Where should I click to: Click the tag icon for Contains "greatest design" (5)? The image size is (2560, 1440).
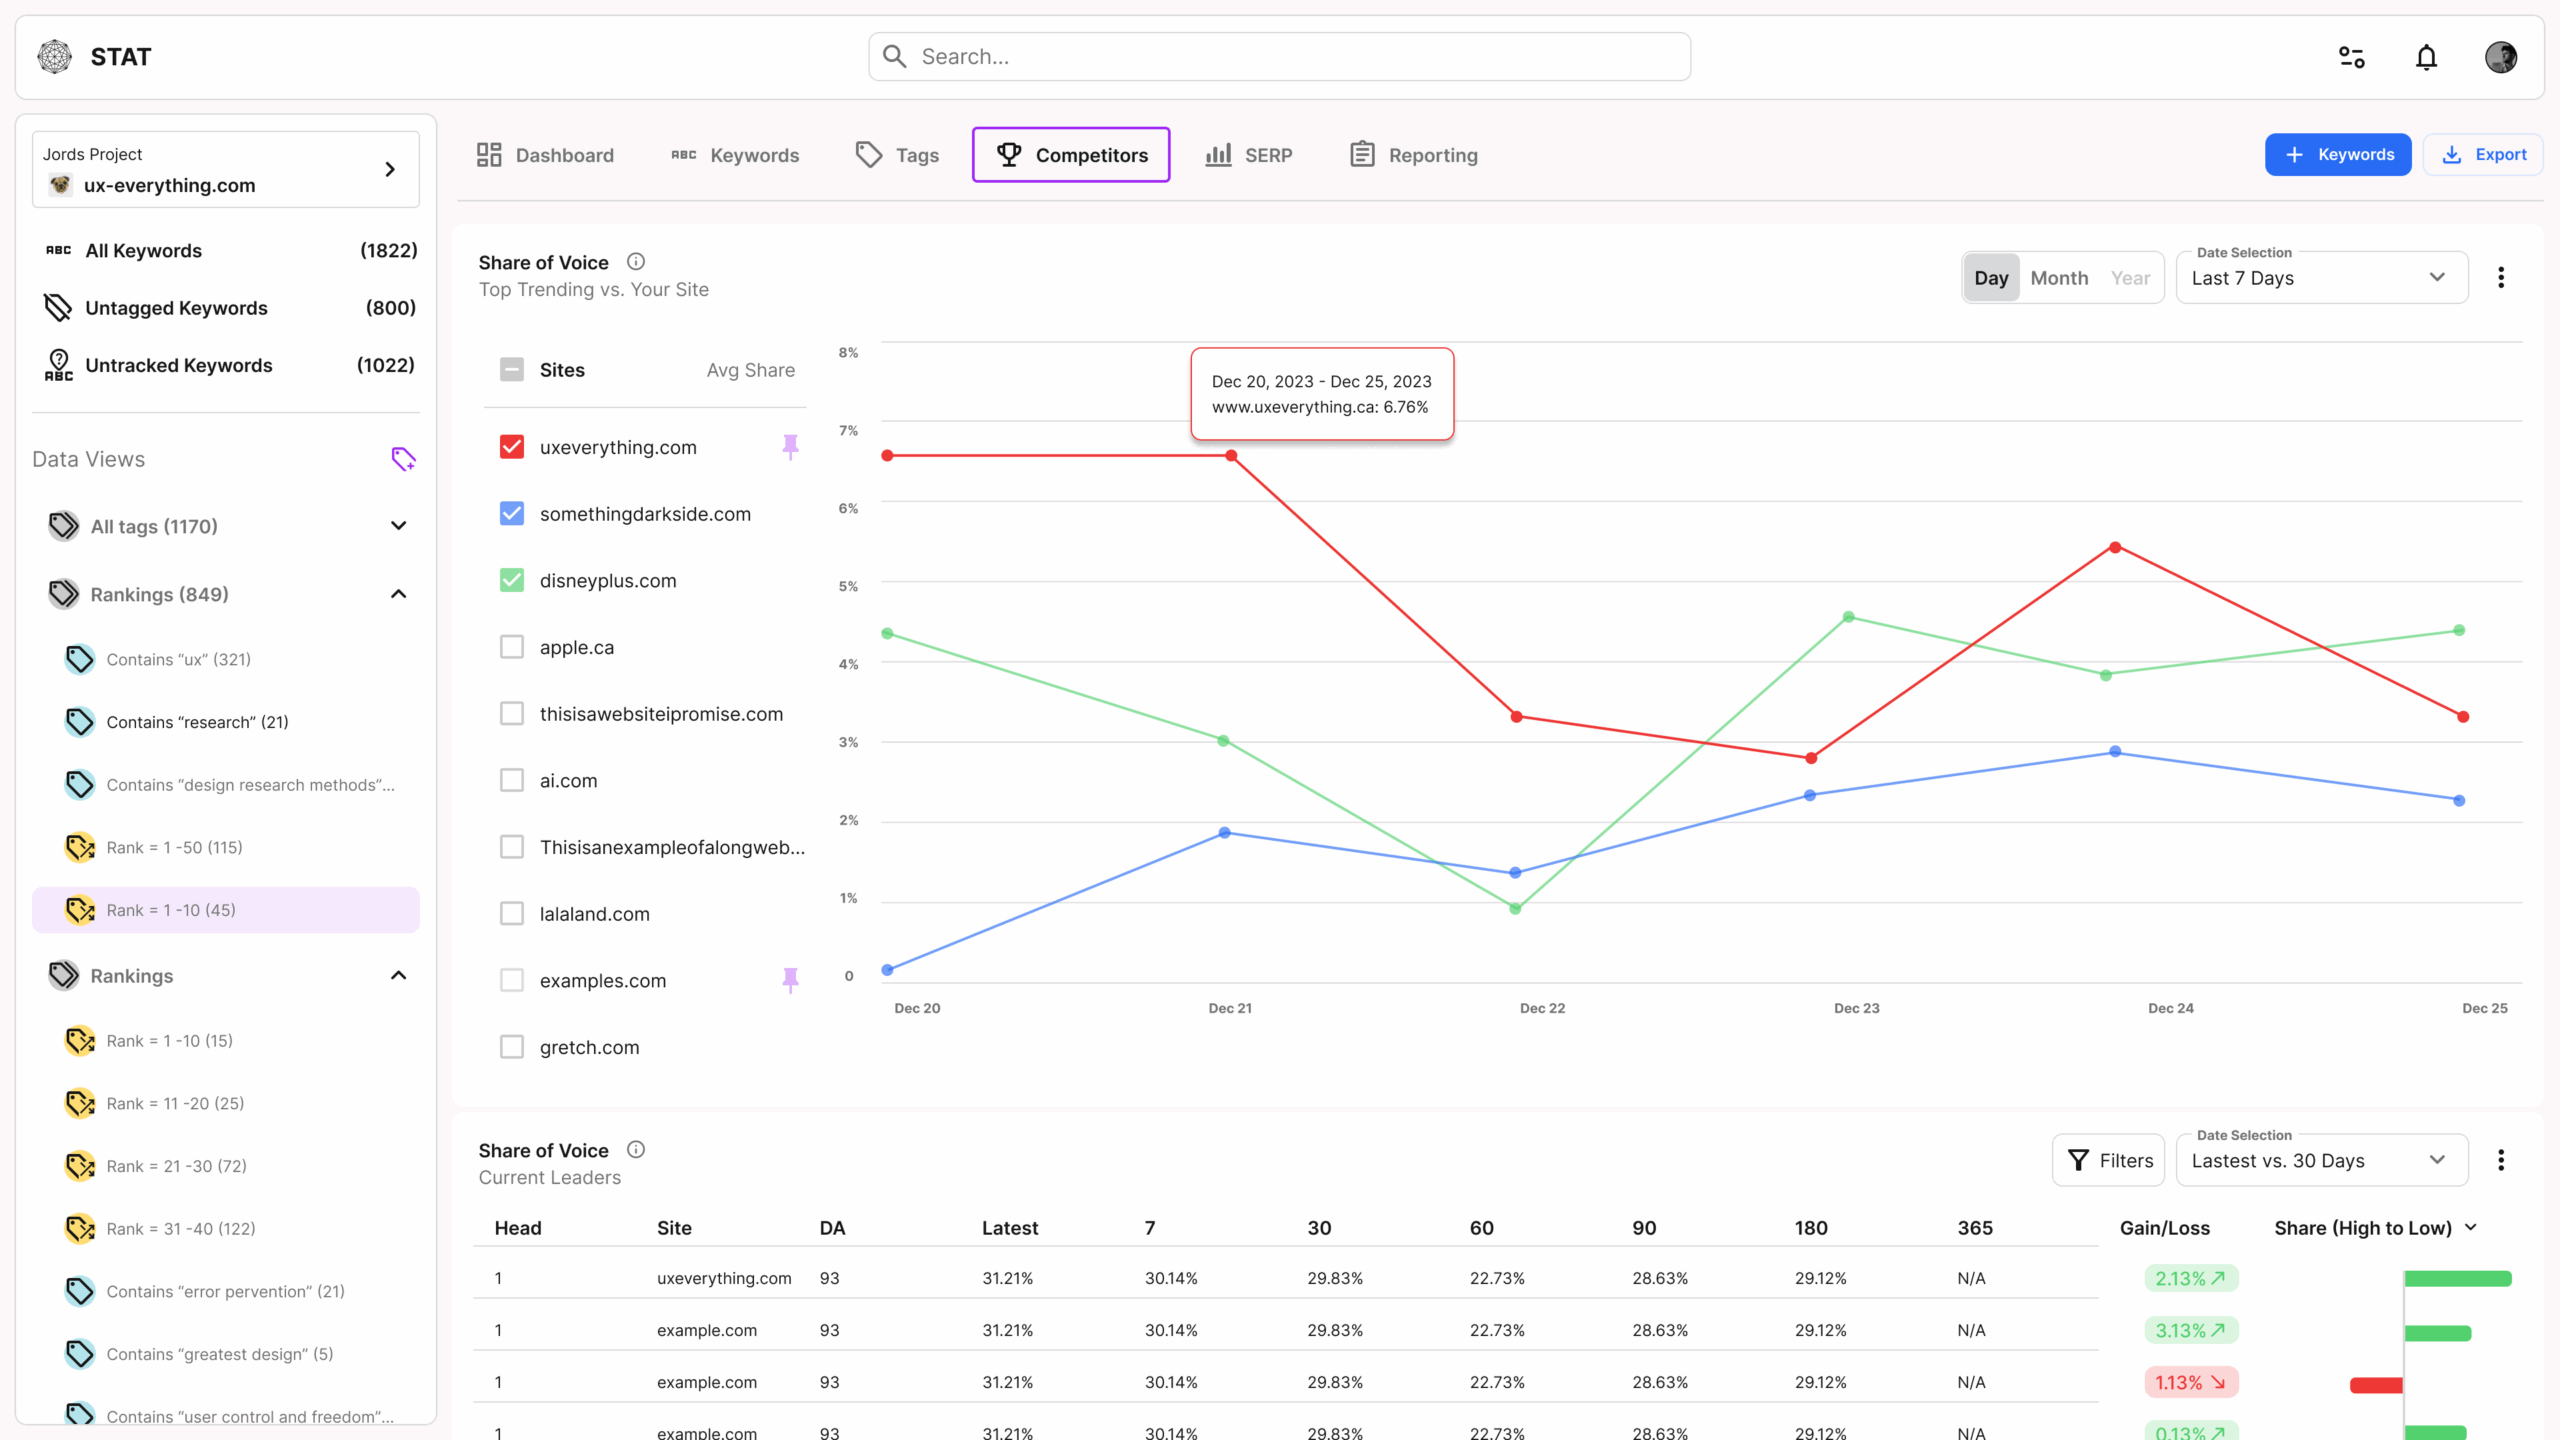pyautogui.click(x=80, y=1354)
